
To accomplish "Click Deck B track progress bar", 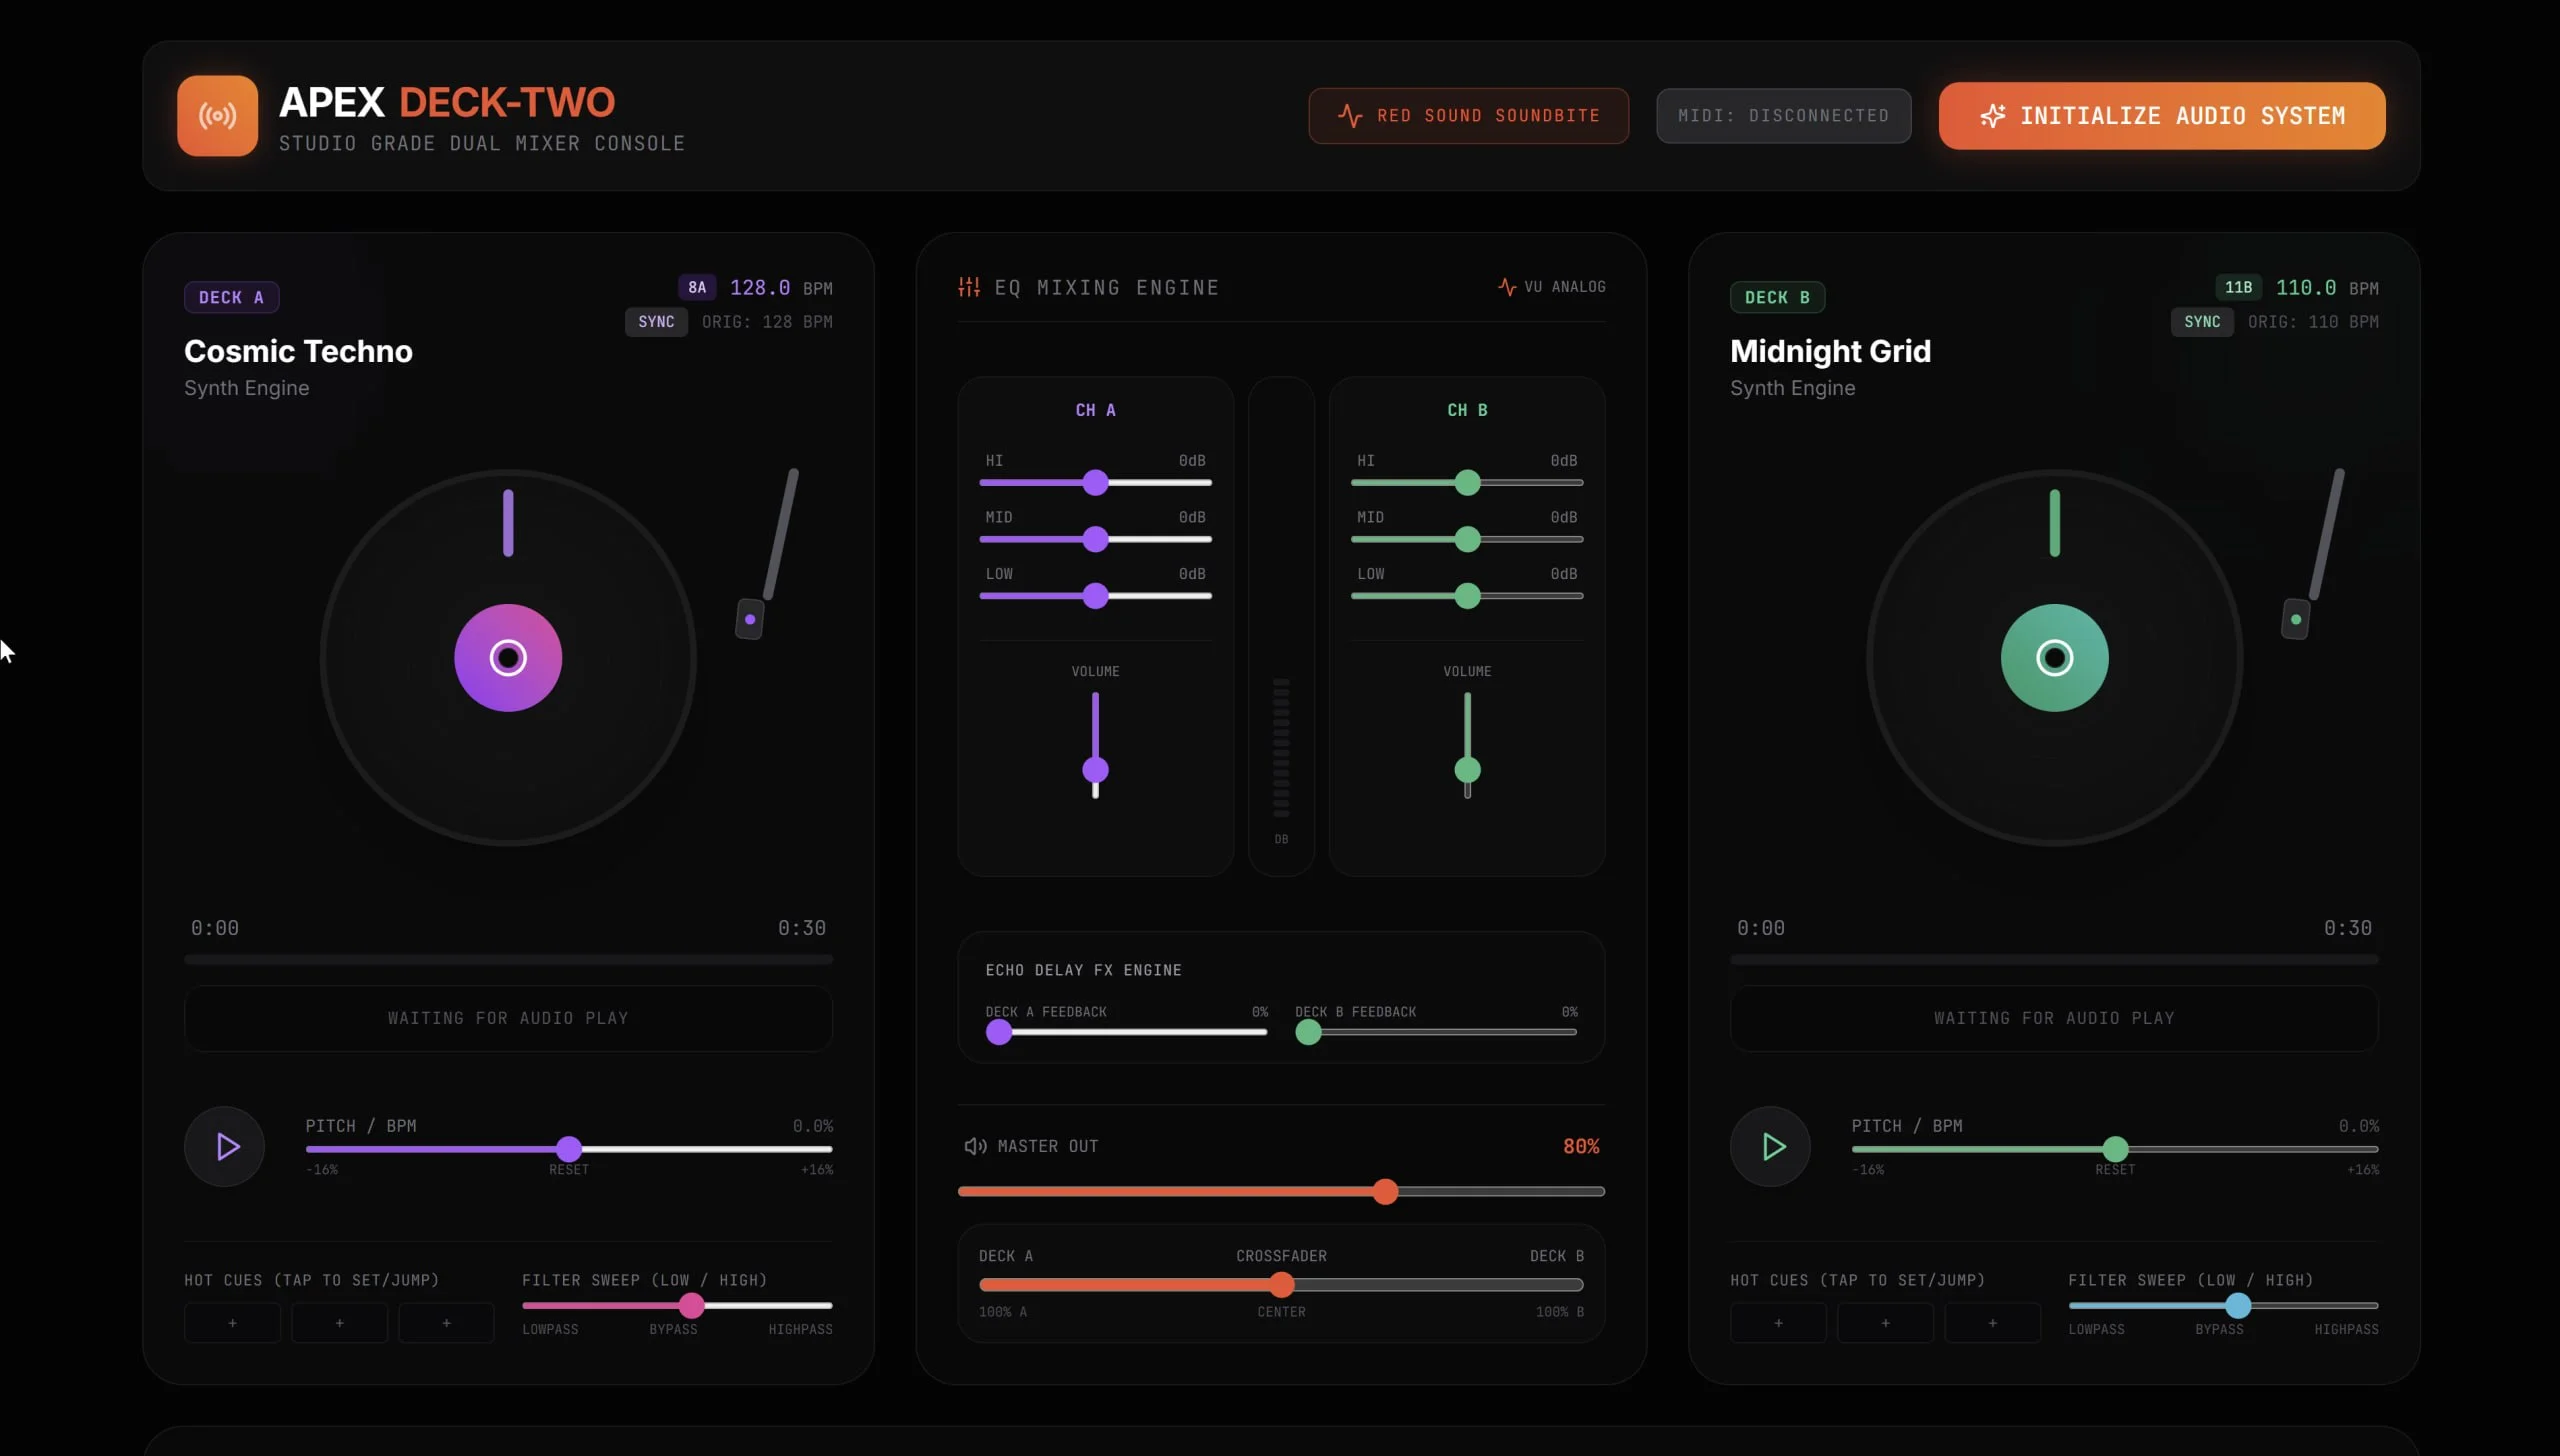I will coord(2054,959).
